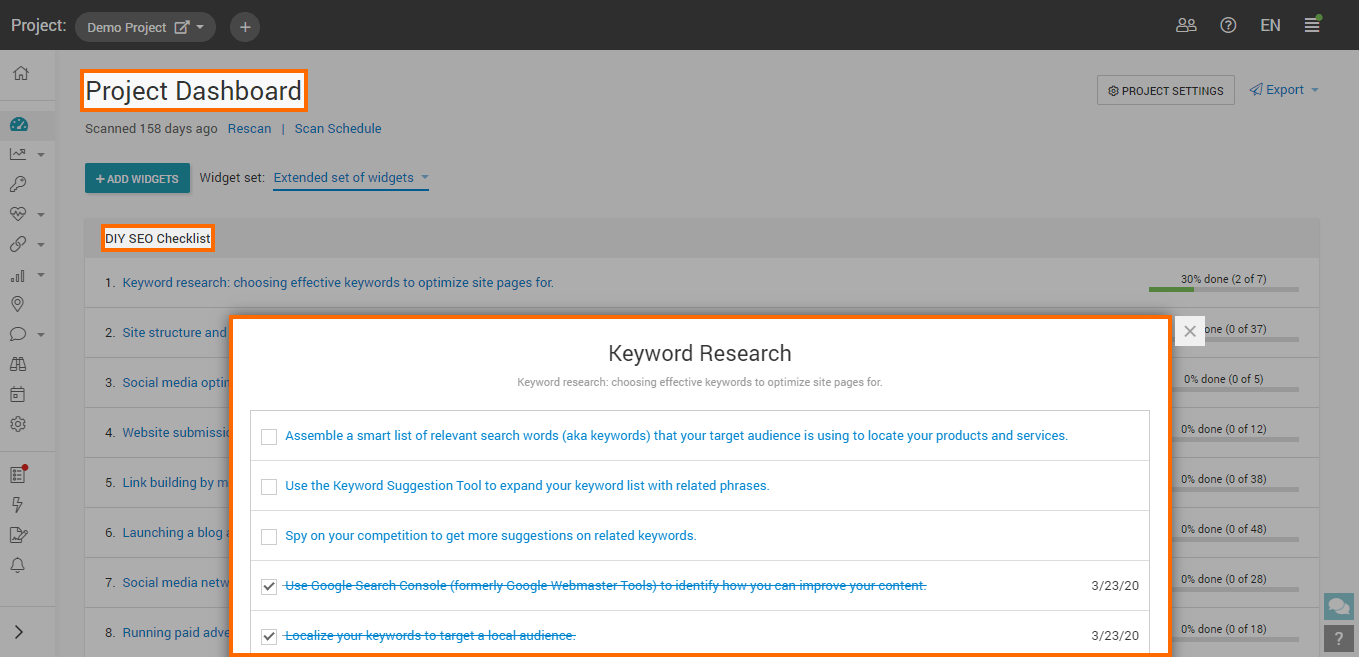Open the Demo Project dropdown
Image resolution: width=1359 pixels, height=657 pixels.
(146, 27)
